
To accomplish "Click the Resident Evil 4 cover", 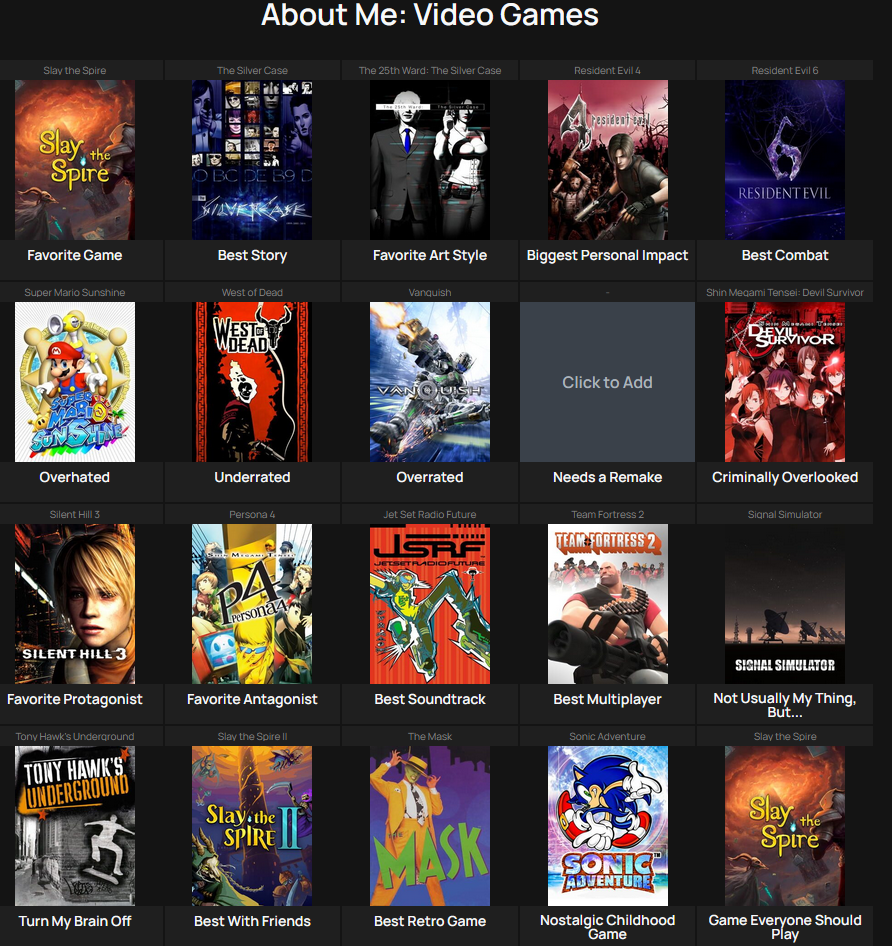I will (608, 160).
